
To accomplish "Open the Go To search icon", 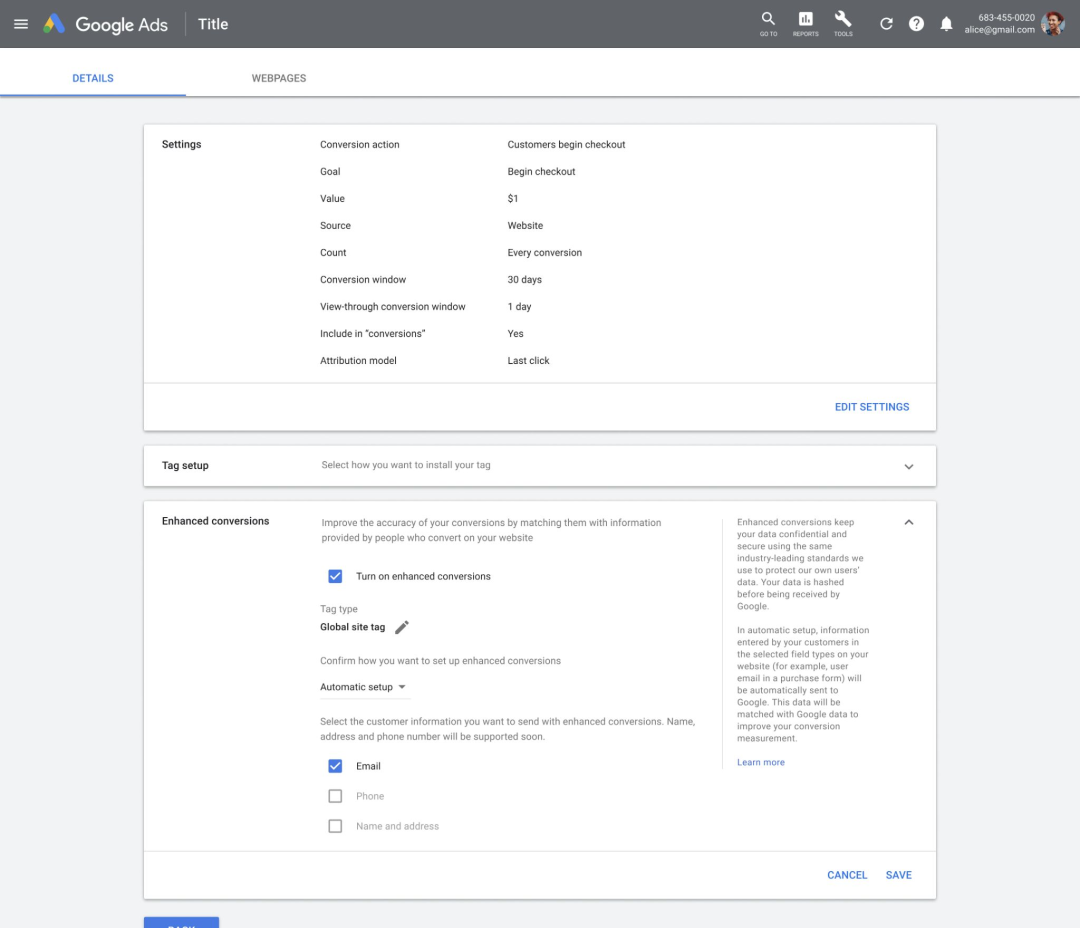I will coord(768,24).
